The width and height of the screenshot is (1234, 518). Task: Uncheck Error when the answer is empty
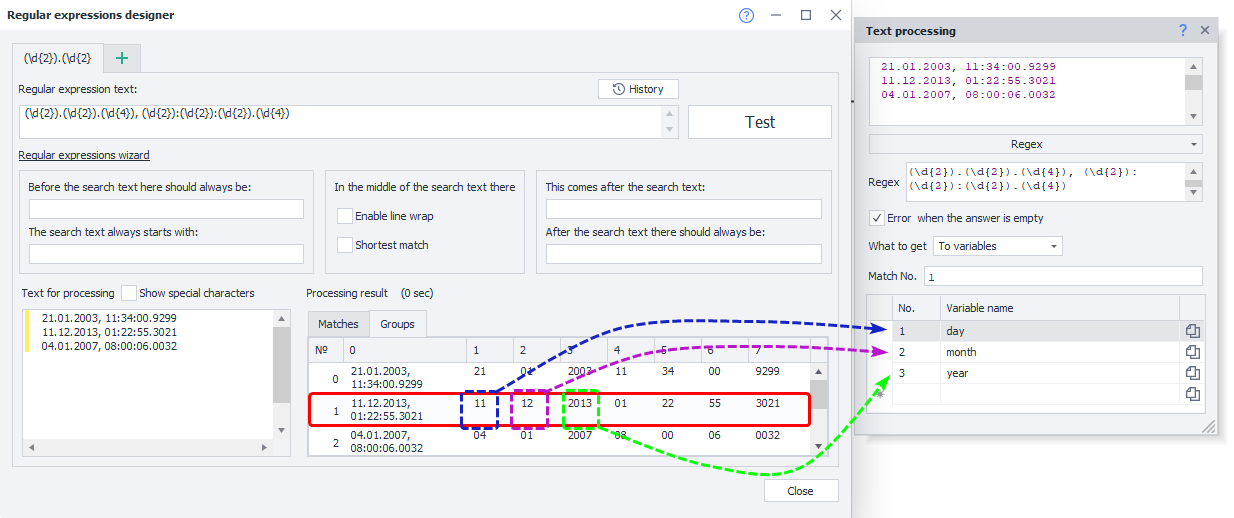877,218
